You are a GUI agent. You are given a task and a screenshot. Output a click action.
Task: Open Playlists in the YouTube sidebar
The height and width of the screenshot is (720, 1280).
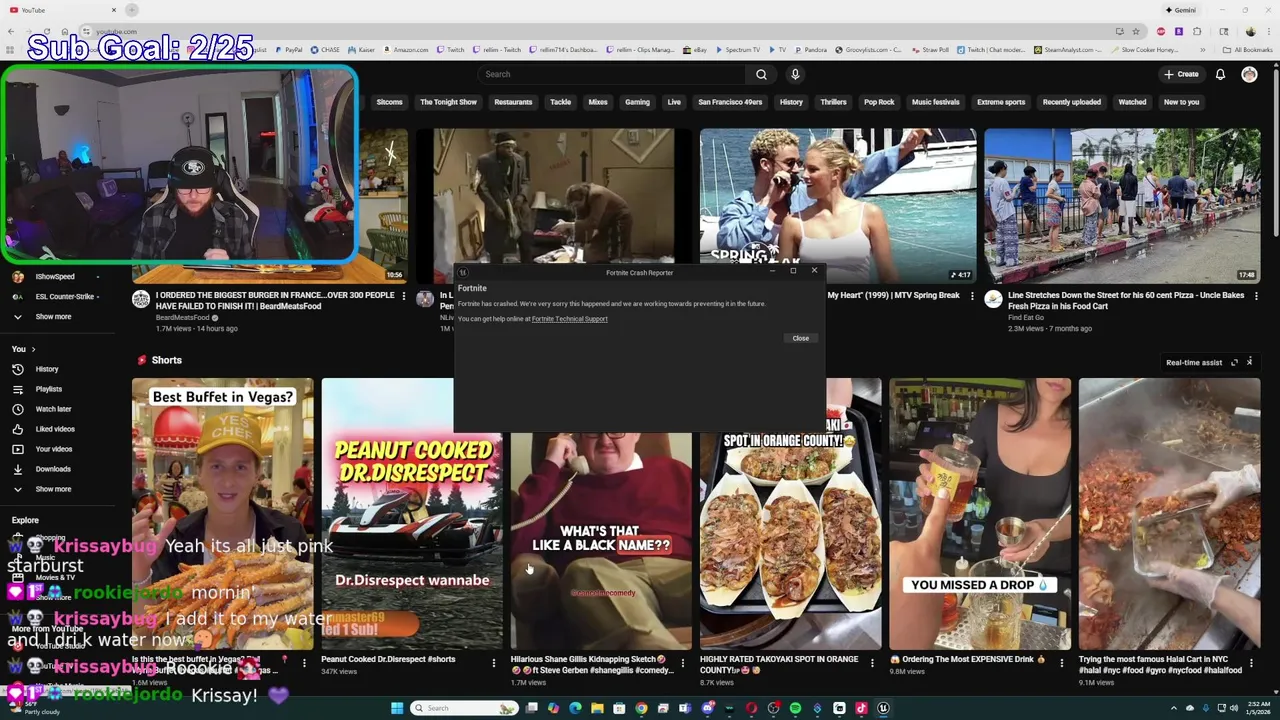[x=48, y=389]
